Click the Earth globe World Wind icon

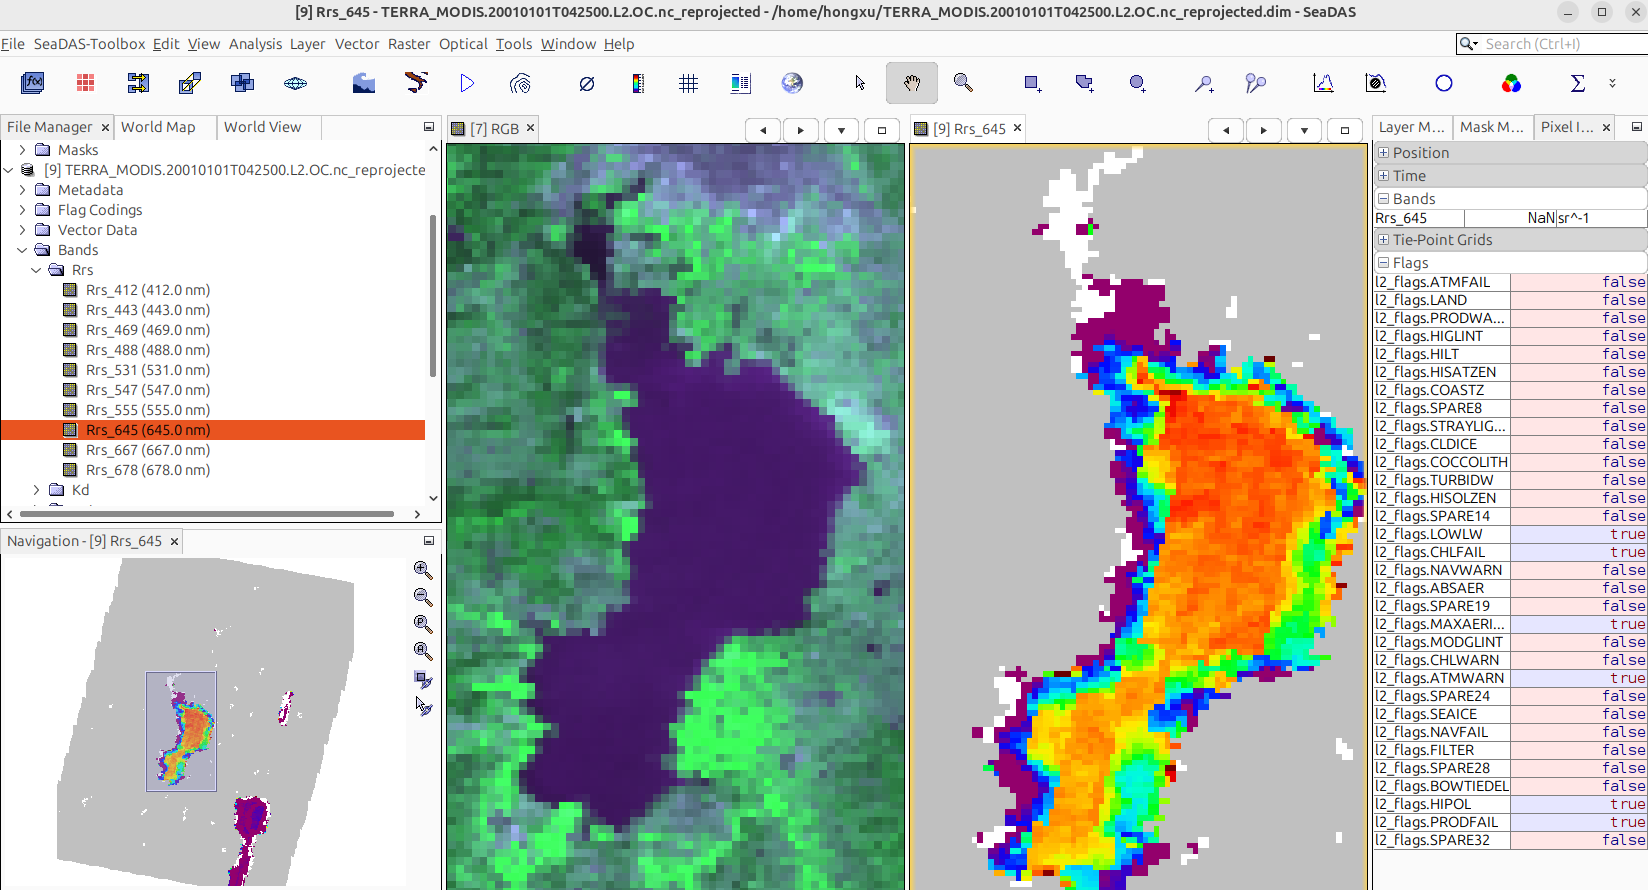pos(792,83)
